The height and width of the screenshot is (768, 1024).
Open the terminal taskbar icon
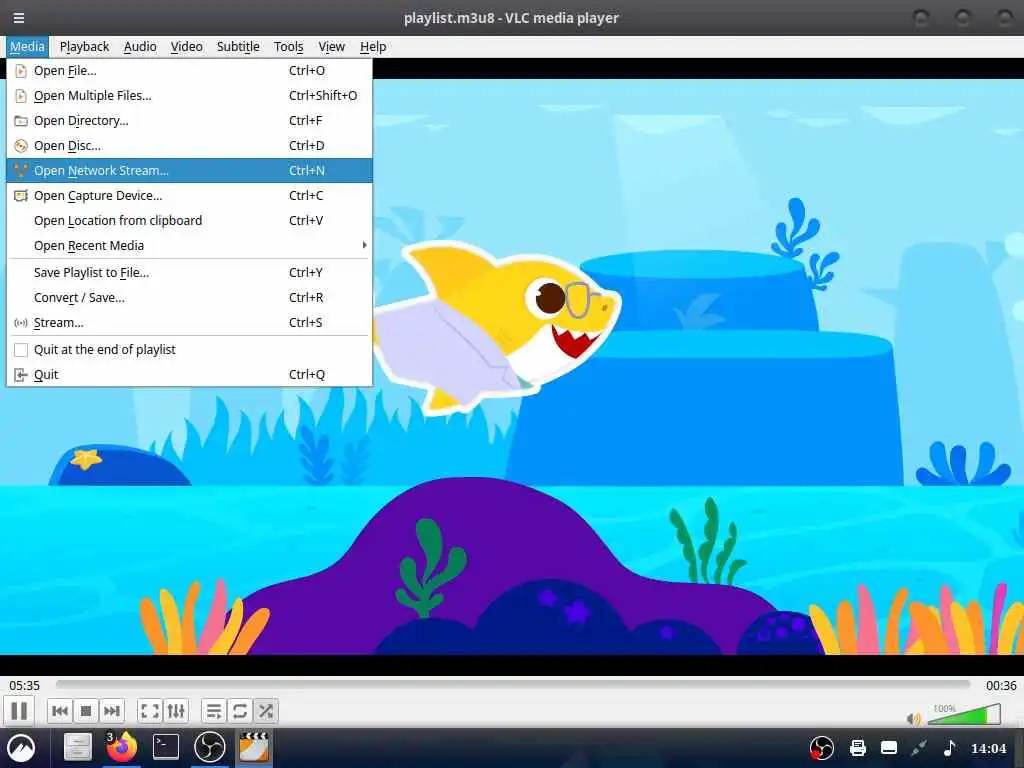[166, 747]
